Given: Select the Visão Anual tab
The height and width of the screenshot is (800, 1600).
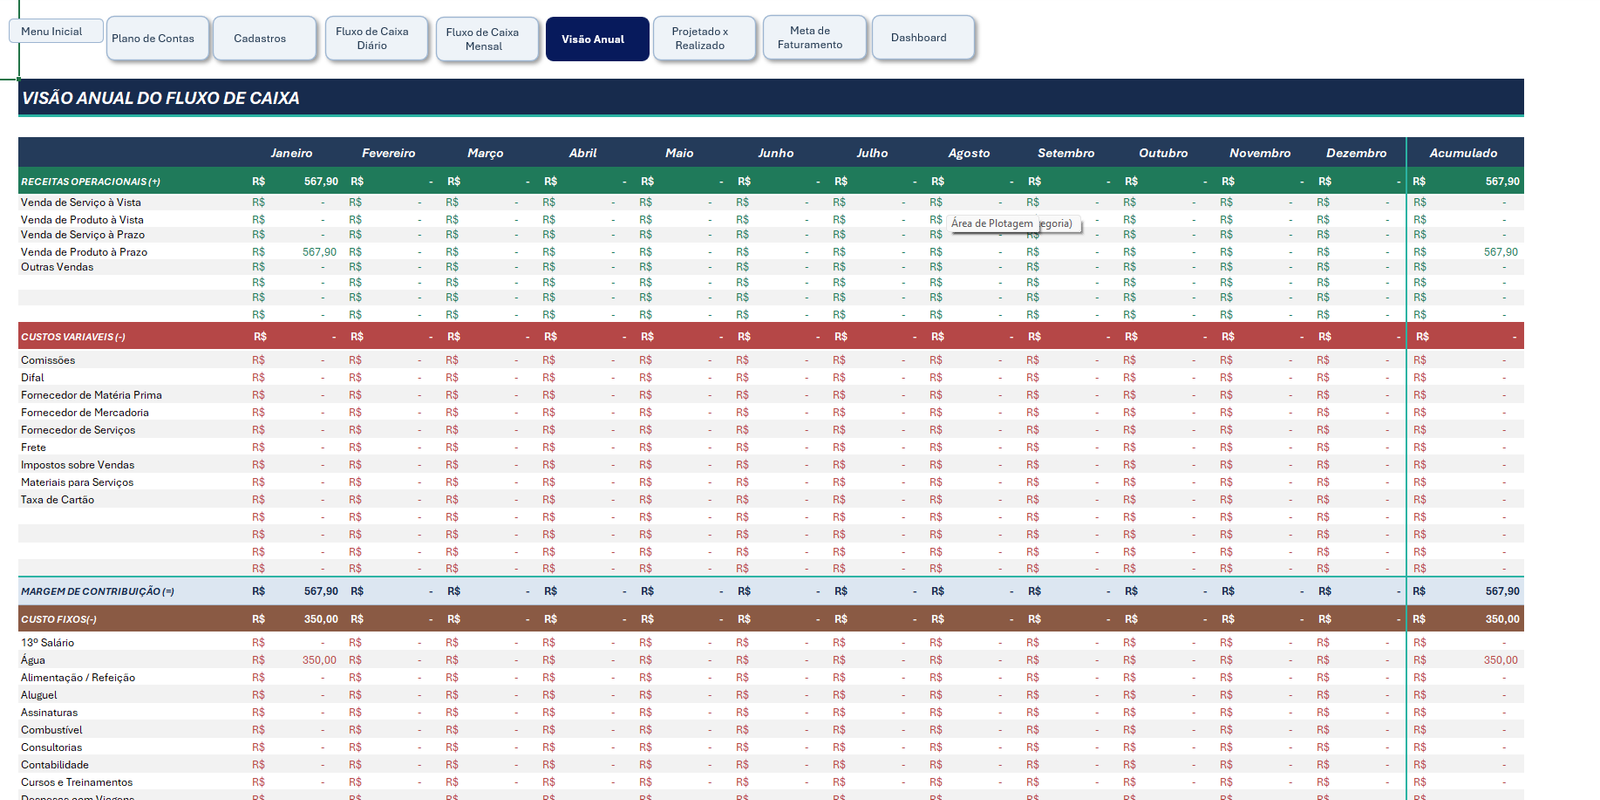Looking at the screenshot, I should (597, 39).
